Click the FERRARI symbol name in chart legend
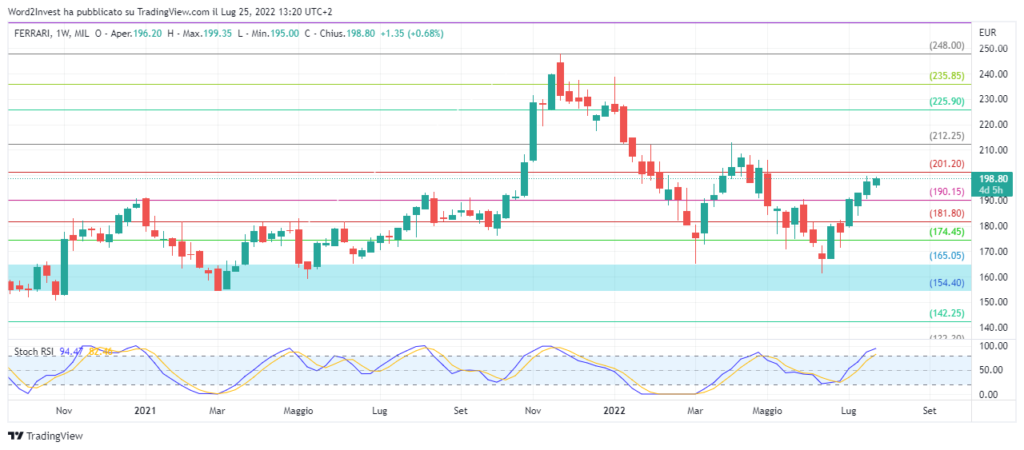 (38, 33)
